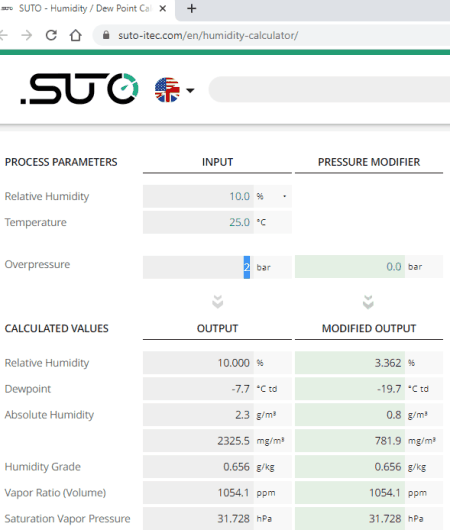Click the Modified Dewpoint -19.7 value
Image resolution: width=450 pixels, height=530 pixels.
[350, 389]
